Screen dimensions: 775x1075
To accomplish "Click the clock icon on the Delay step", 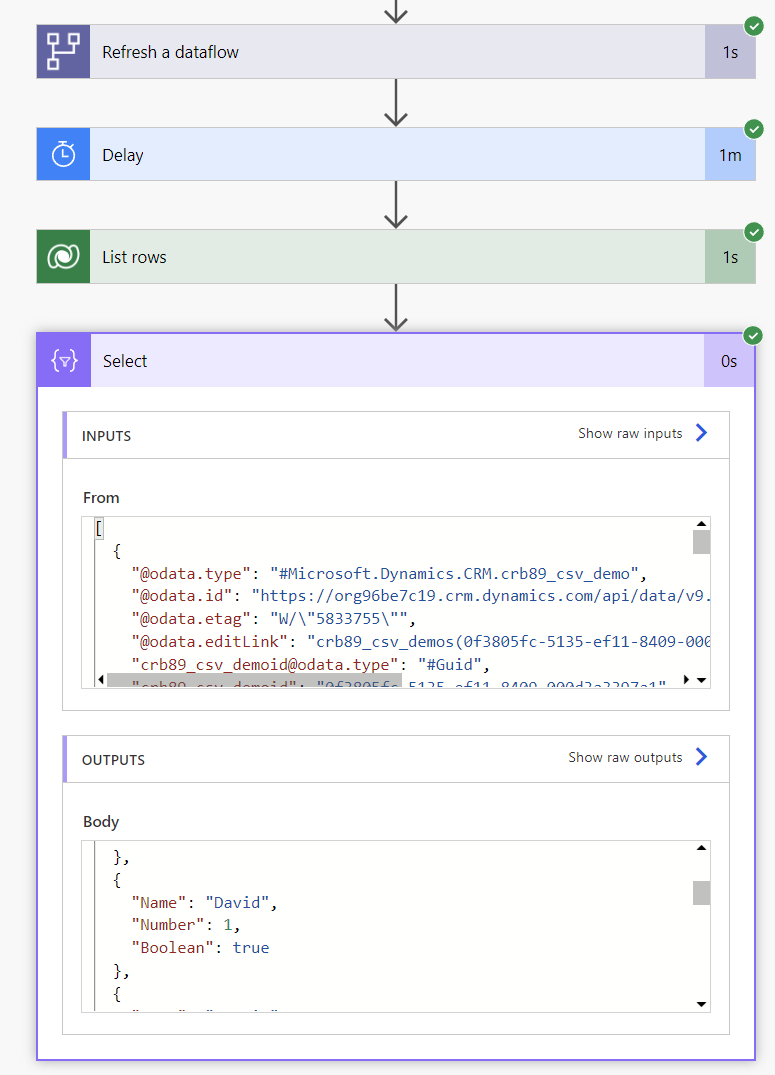I will (63, 154).
